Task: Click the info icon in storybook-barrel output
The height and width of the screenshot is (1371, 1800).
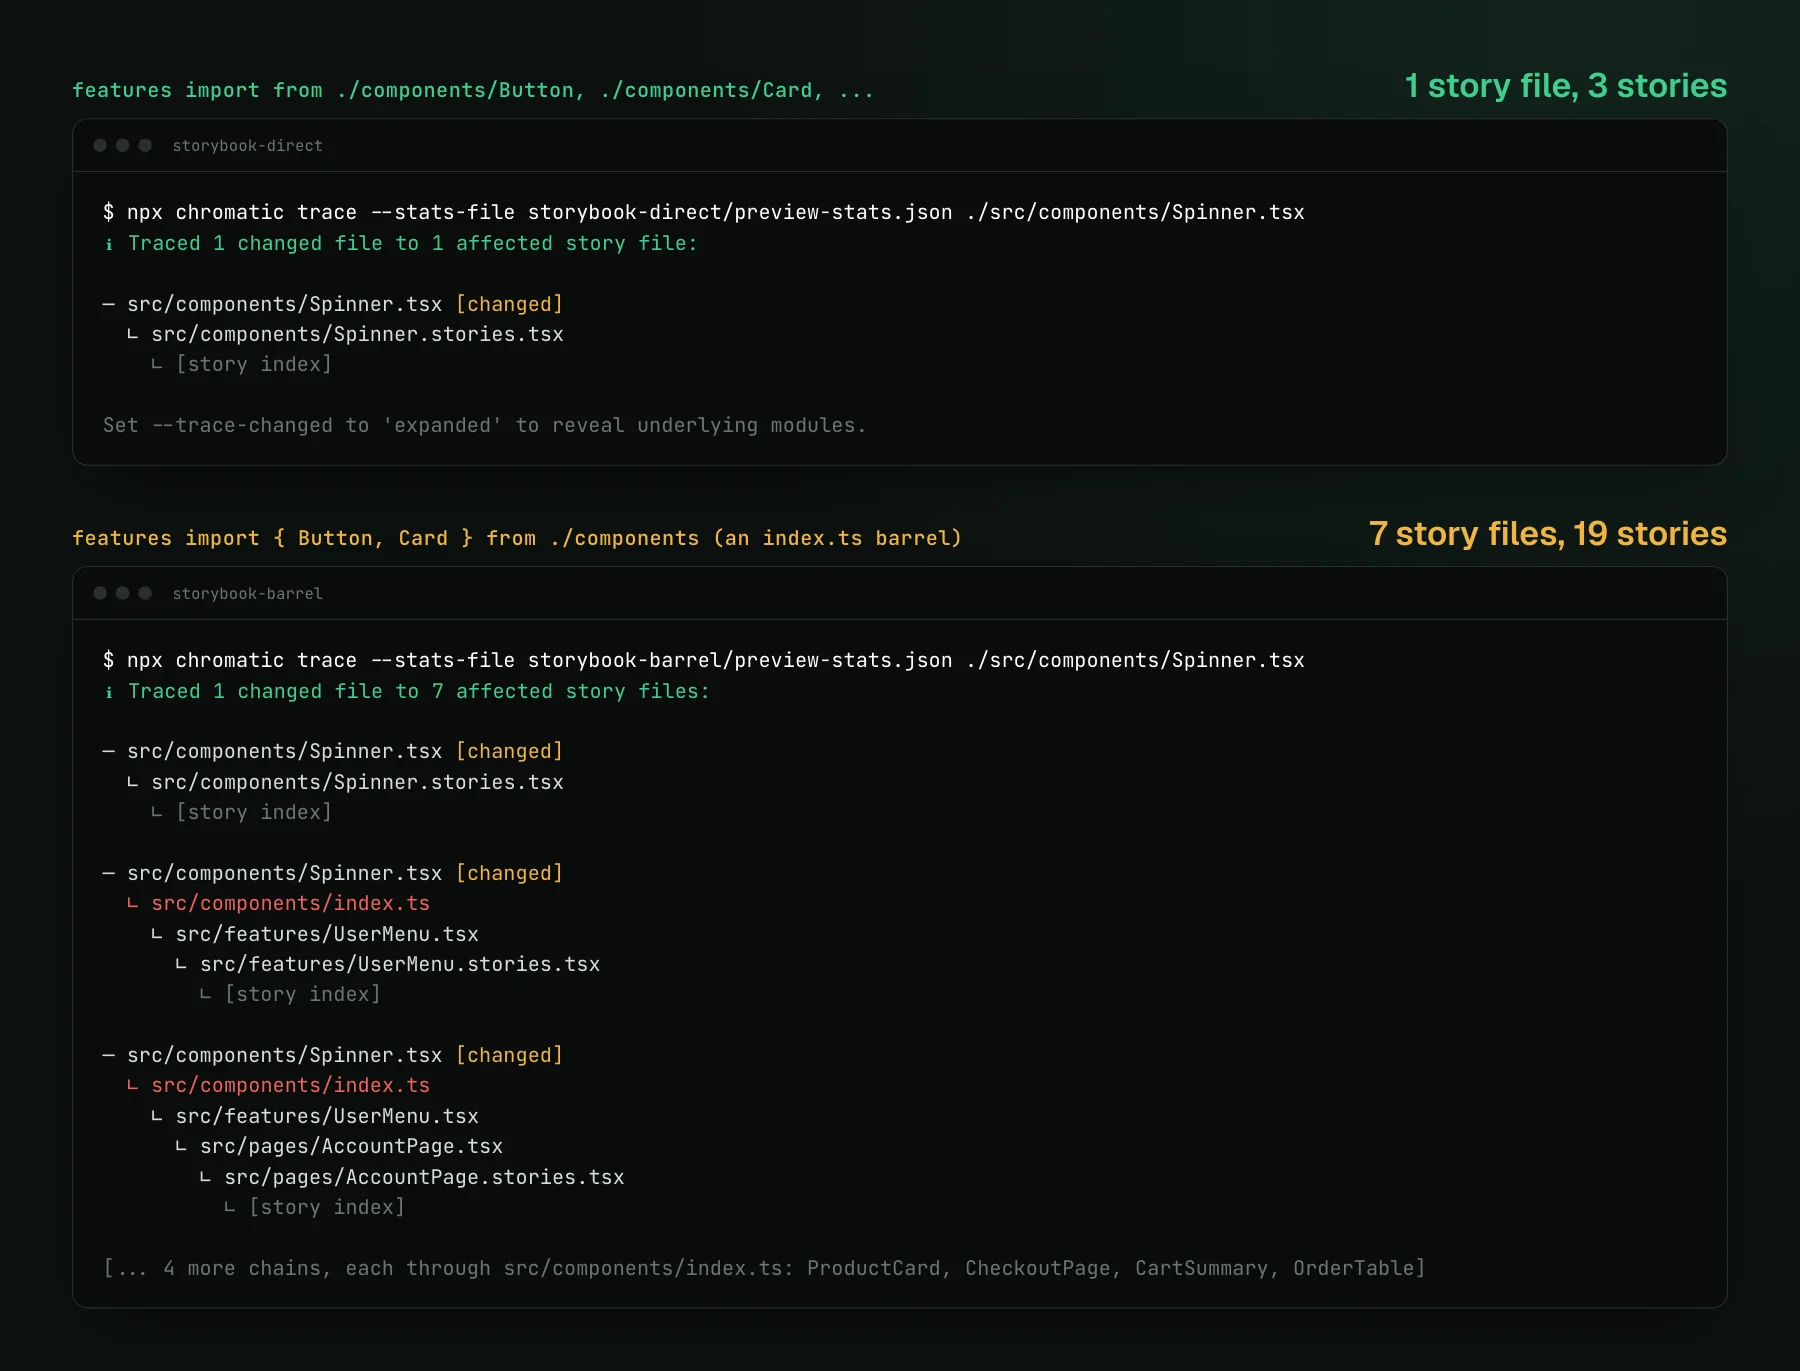Action: coord(109,692)
